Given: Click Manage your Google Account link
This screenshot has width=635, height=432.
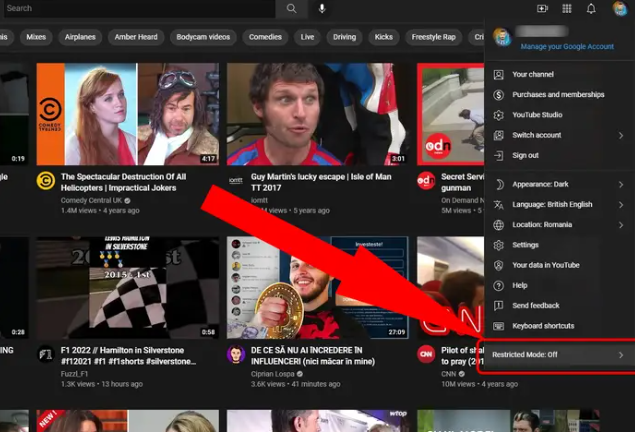Looking at the screenshot, I should click(x=567, y=47).
